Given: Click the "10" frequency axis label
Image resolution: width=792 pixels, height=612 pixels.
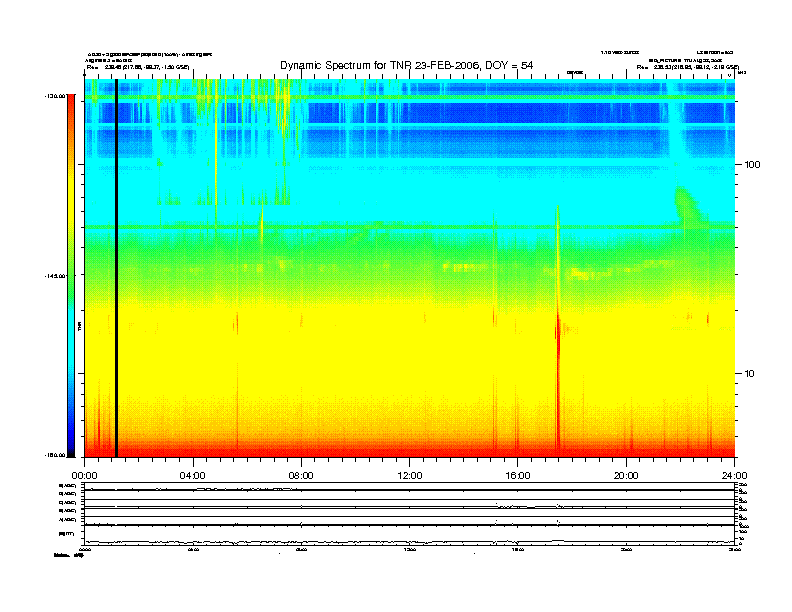Looking at the screenshot, I should [750, 374].
